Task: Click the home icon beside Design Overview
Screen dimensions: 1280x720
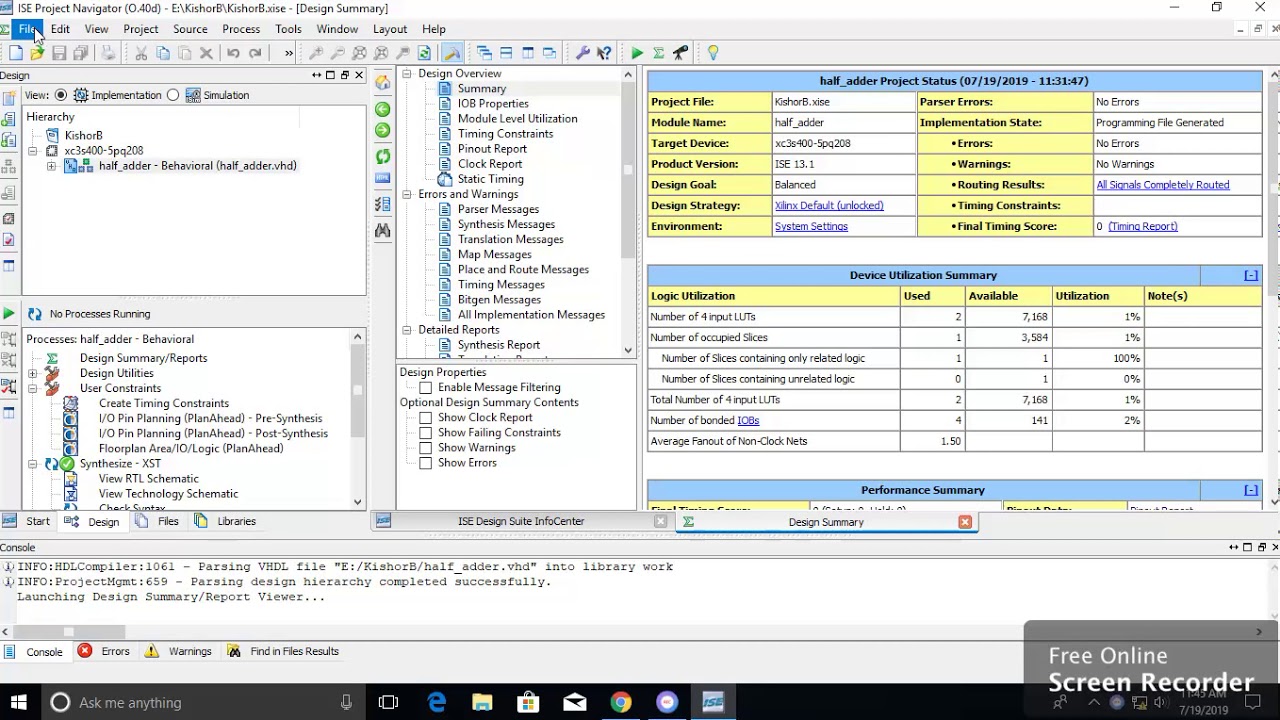Action: point(383,82)
